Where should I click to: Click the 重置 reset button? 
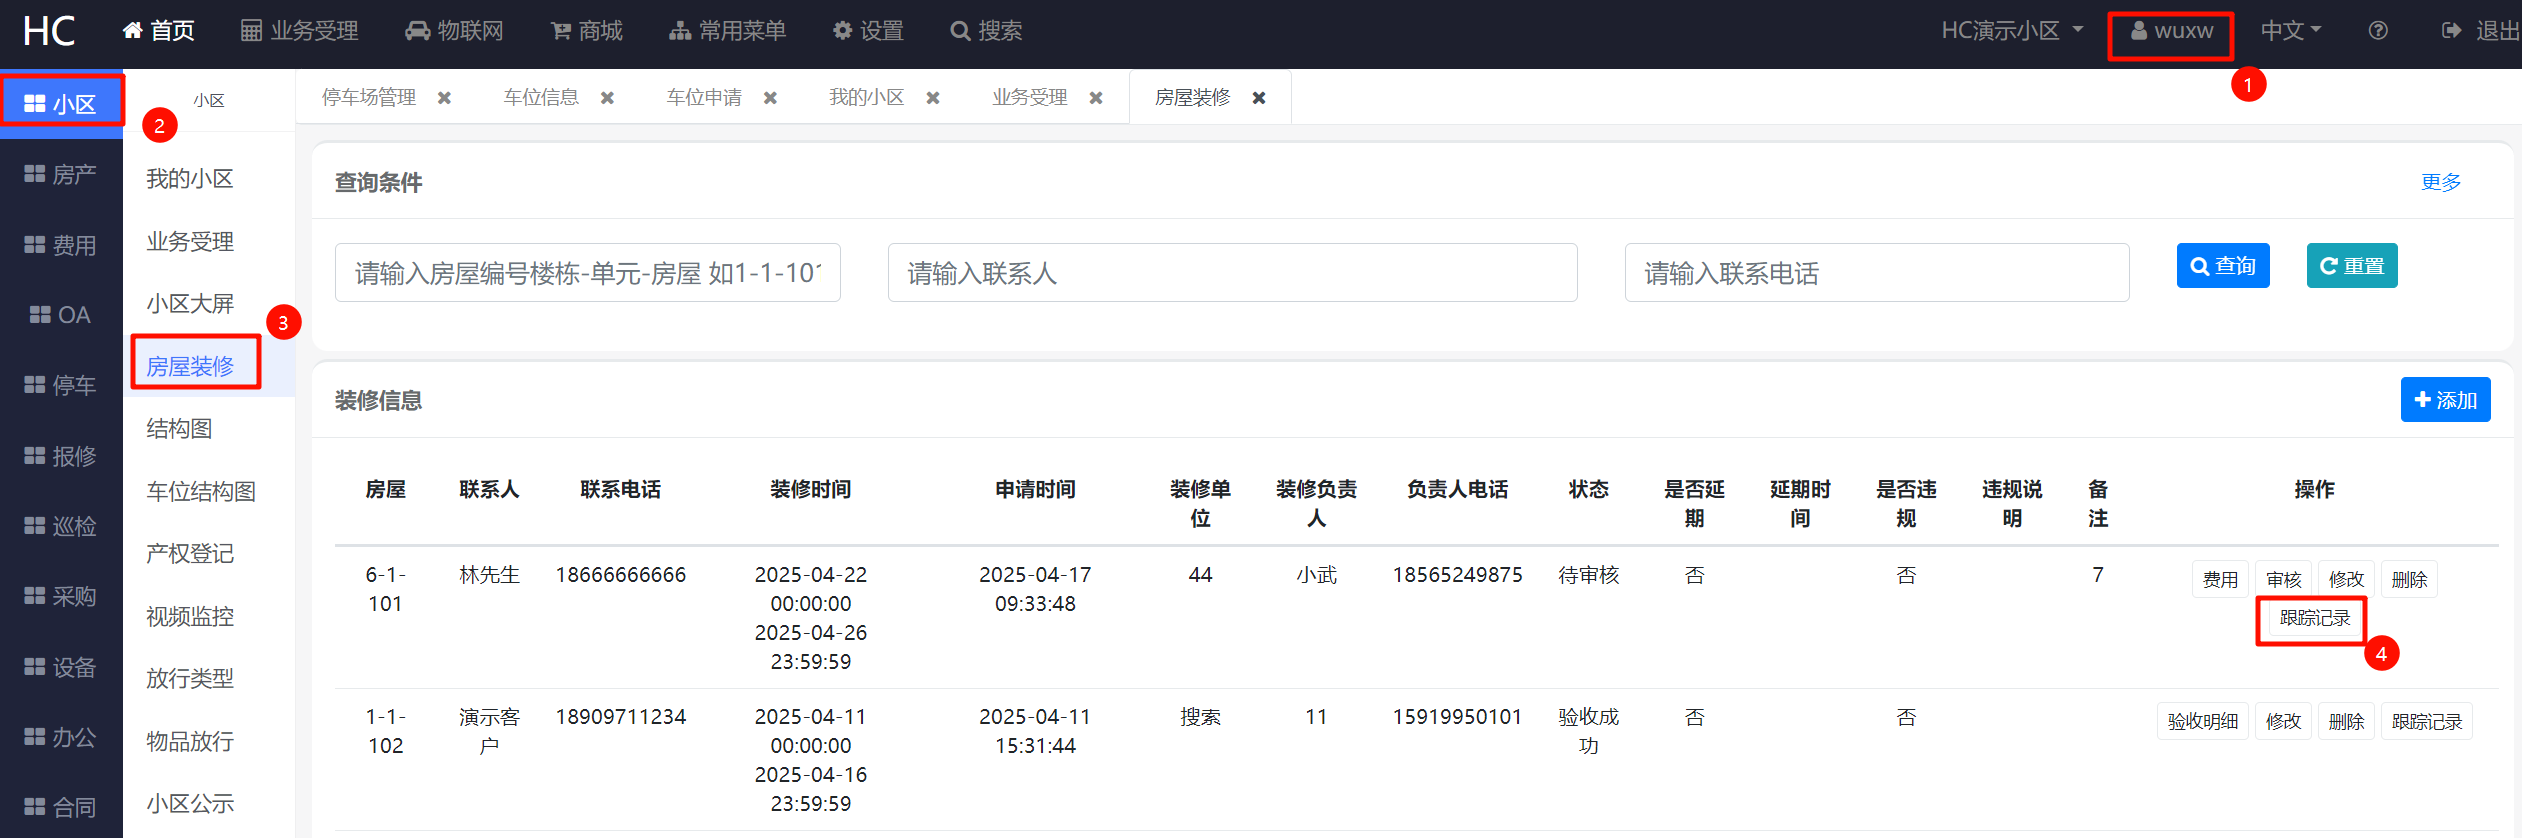click(x=2352, y=266)
